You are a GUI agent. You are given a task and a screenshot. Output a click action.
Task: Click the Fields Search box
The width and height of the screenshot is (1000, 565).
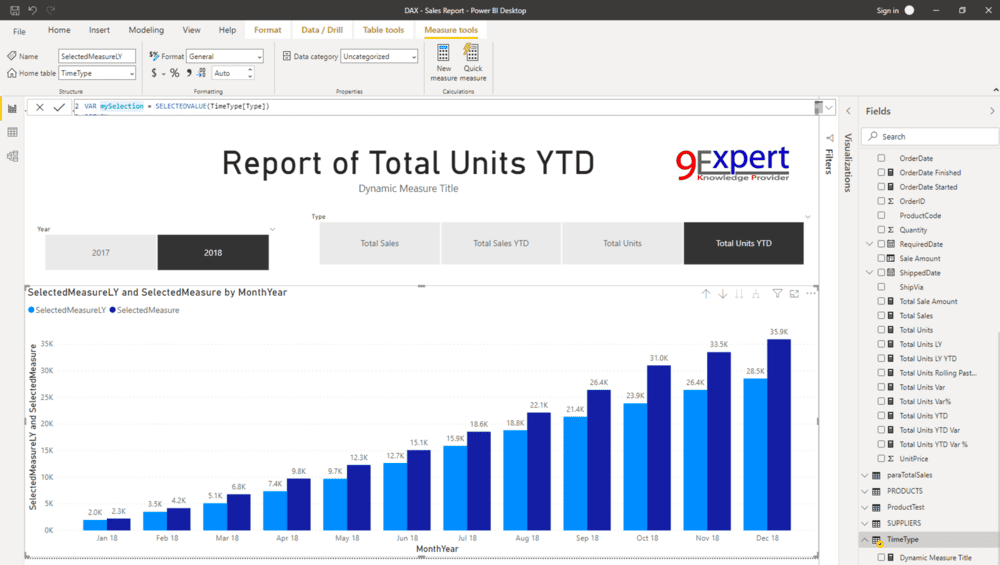[x=930, y=136]
